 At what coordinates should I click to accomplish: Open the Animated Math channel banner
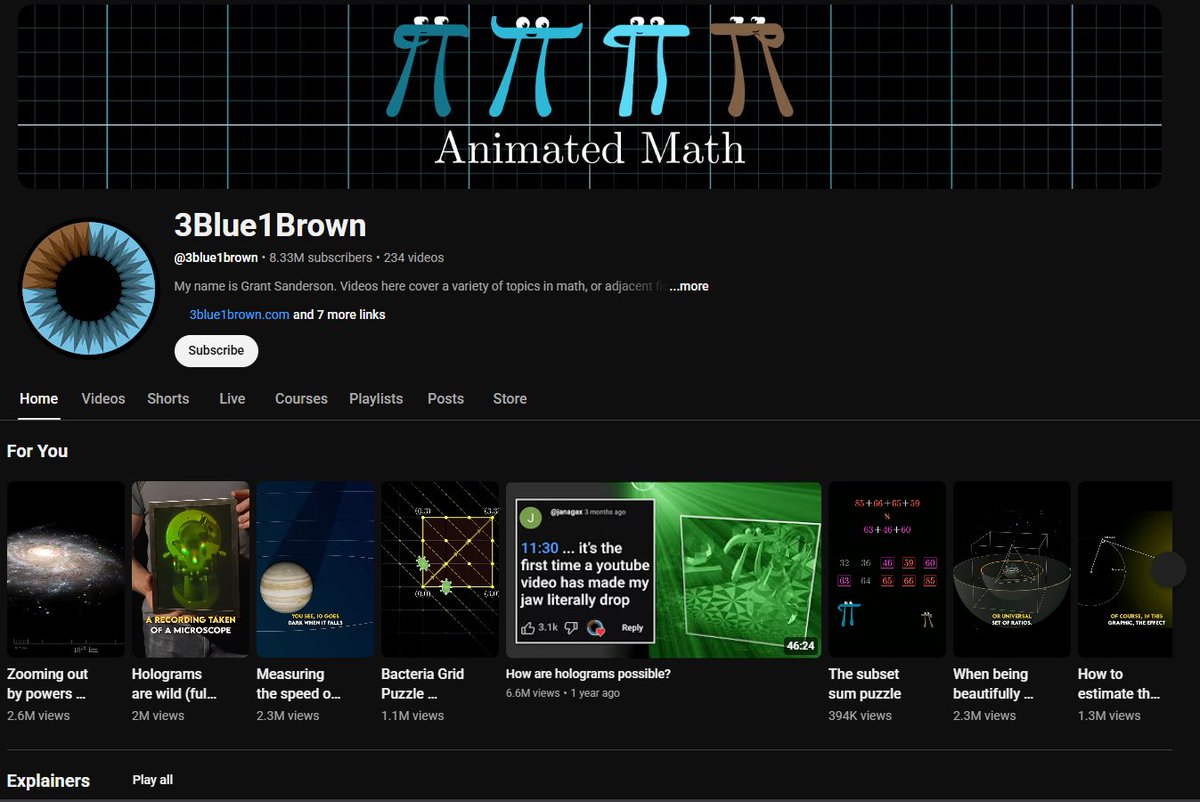point(590,96)
